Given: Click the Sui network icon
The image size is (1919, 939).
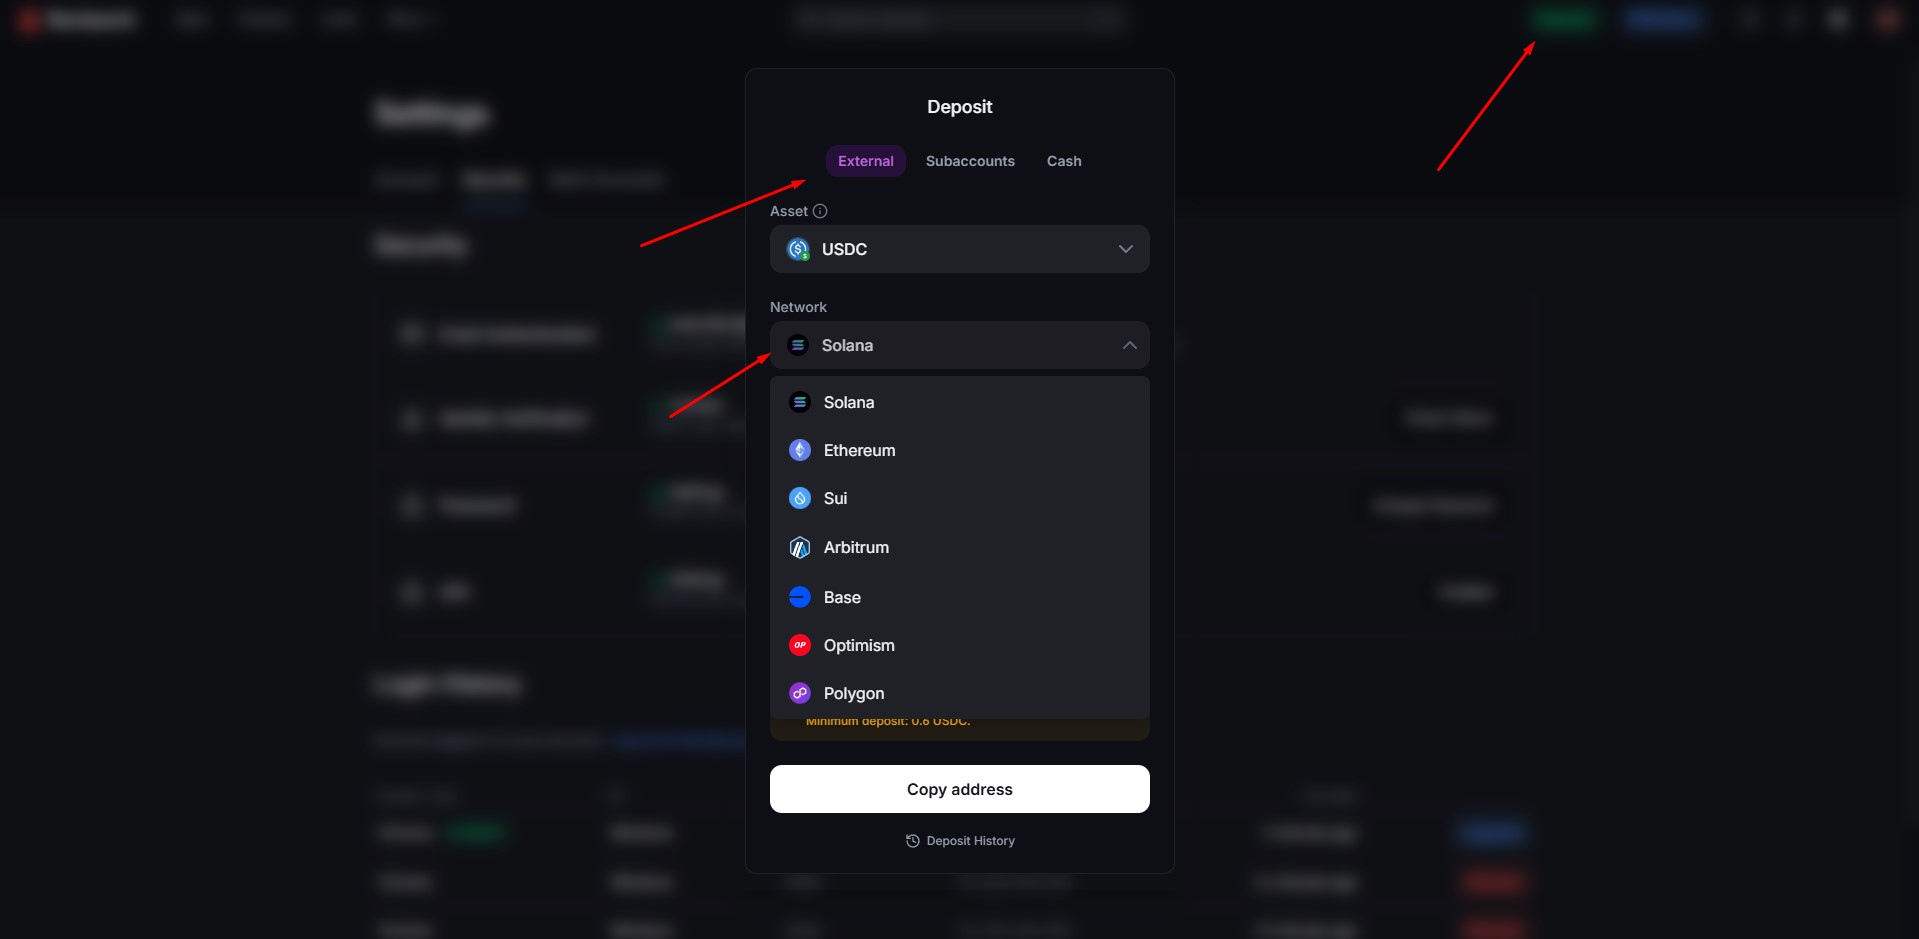Looking at the screenshot, I should click(800, 498).
